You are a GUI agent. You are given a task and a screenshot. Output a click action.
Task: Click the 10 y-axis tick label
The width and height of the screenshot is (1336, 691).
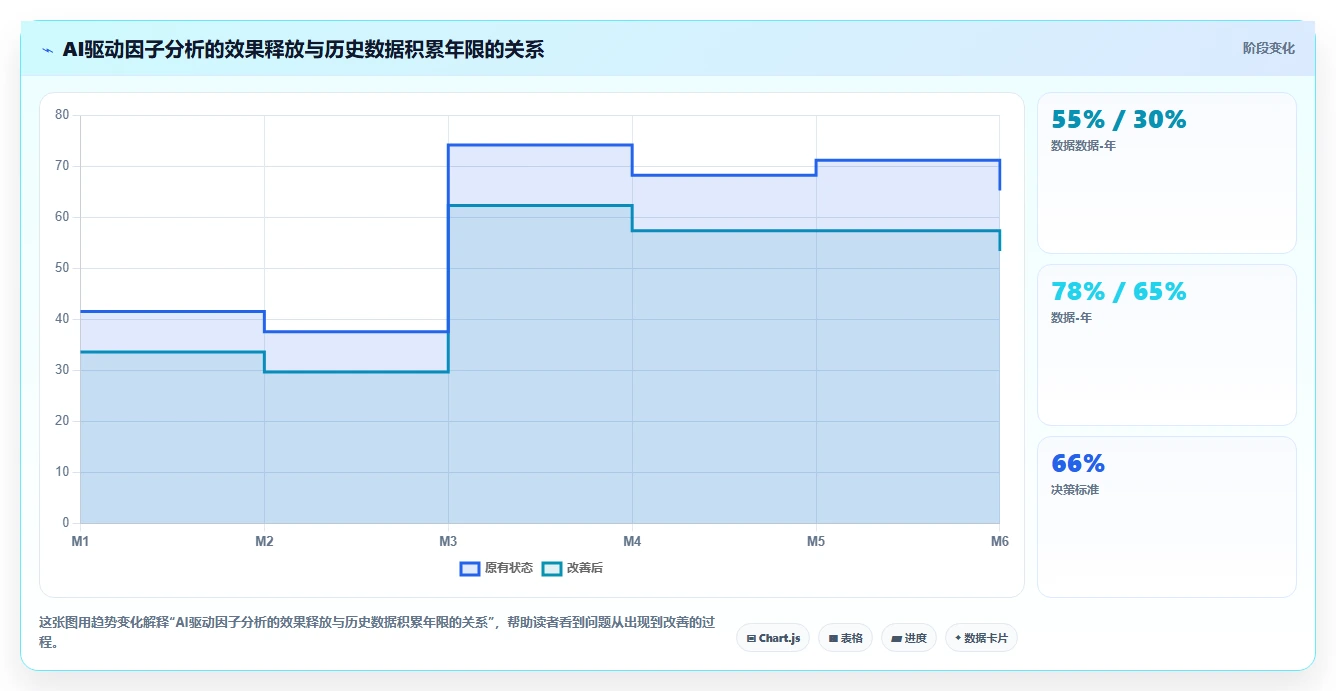pos(62,472)
